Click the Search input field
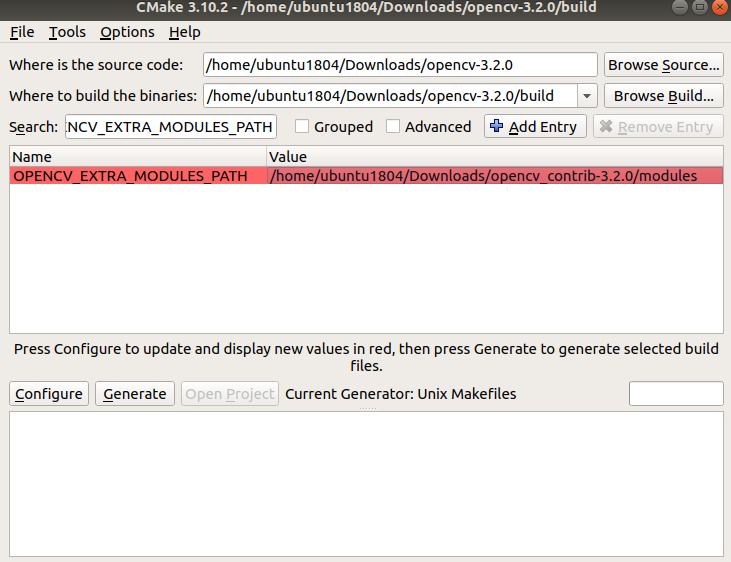Image resolution: width=731 pixels, height=562 pixels. coord(171,127)
